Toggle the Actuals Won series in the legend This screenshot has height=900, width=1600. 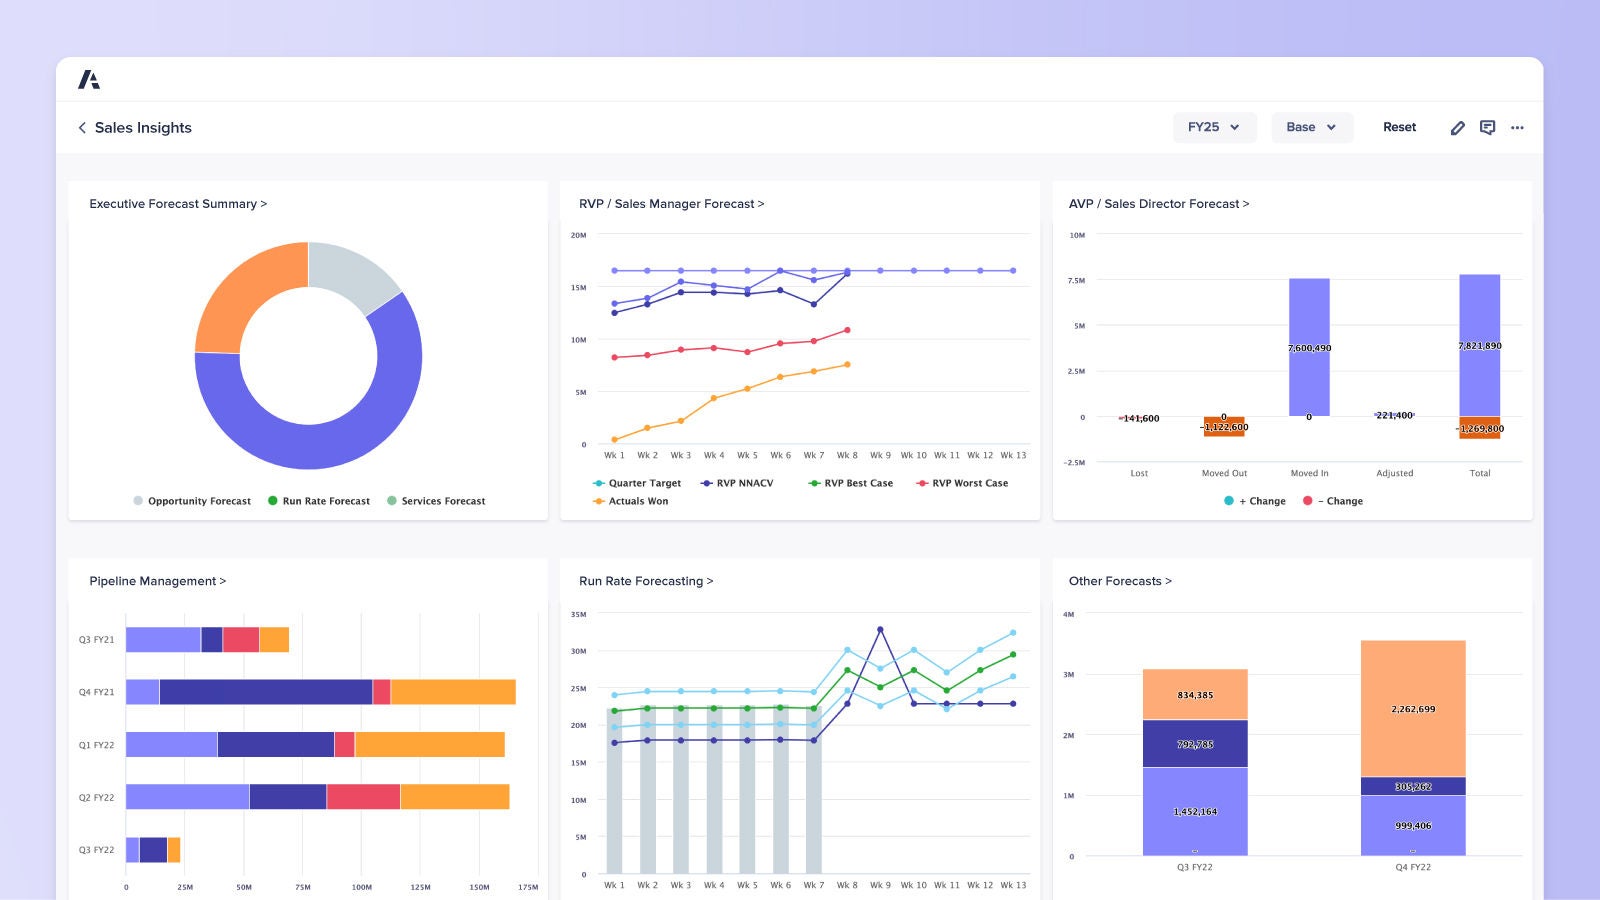pyautogui.click(x=597, y=501)
